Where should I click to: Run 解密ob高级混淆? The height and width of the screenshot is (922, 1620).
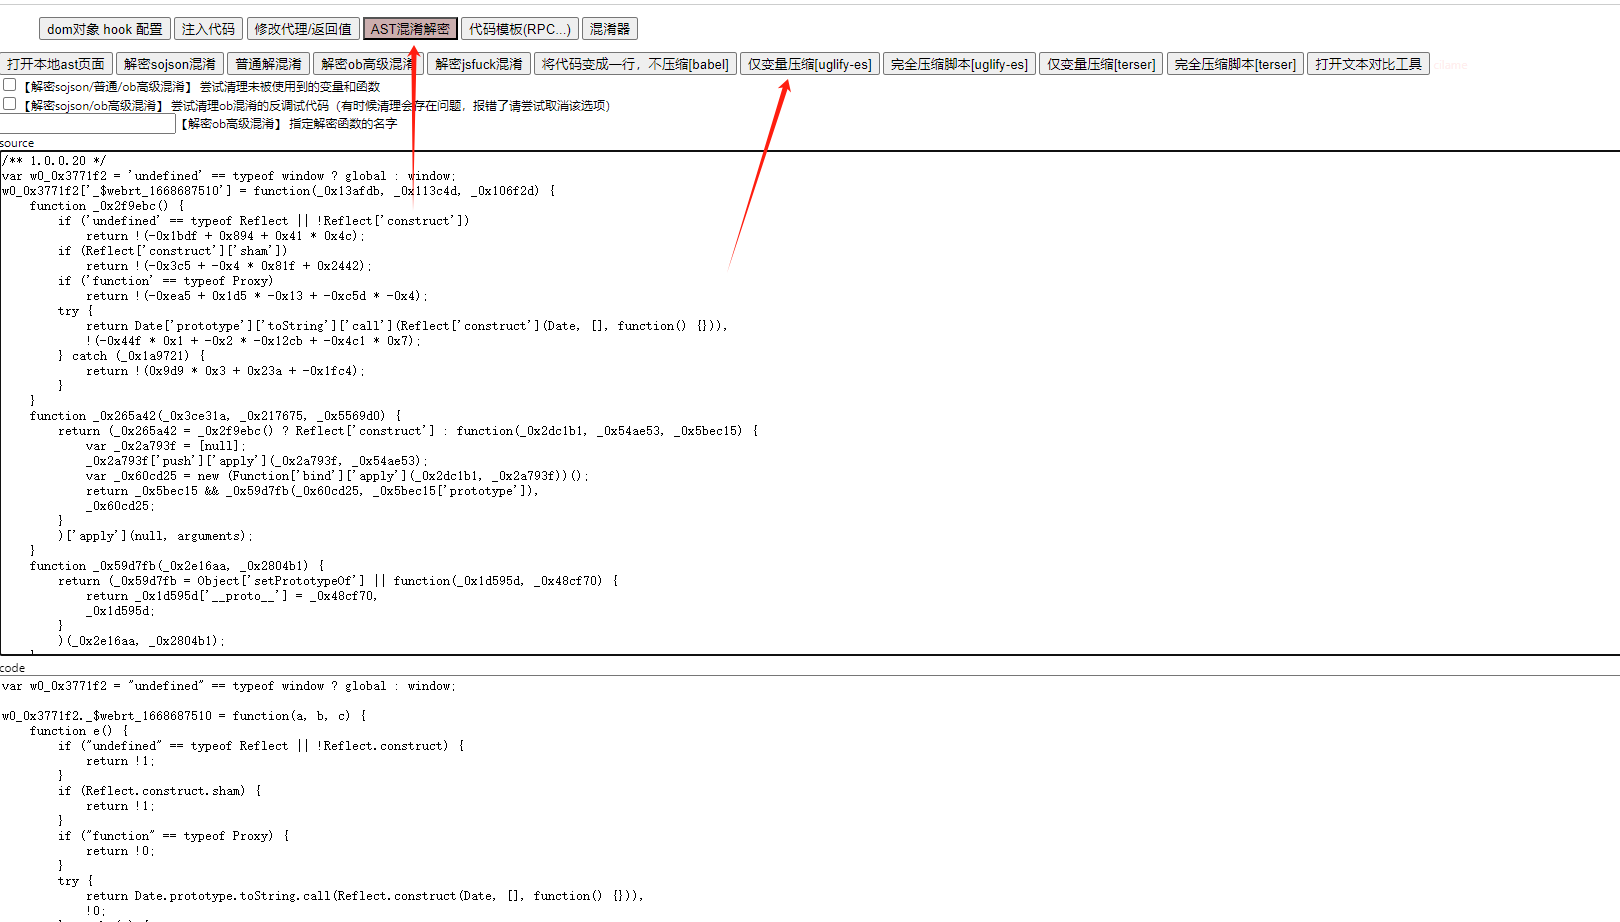coord(367,63)
